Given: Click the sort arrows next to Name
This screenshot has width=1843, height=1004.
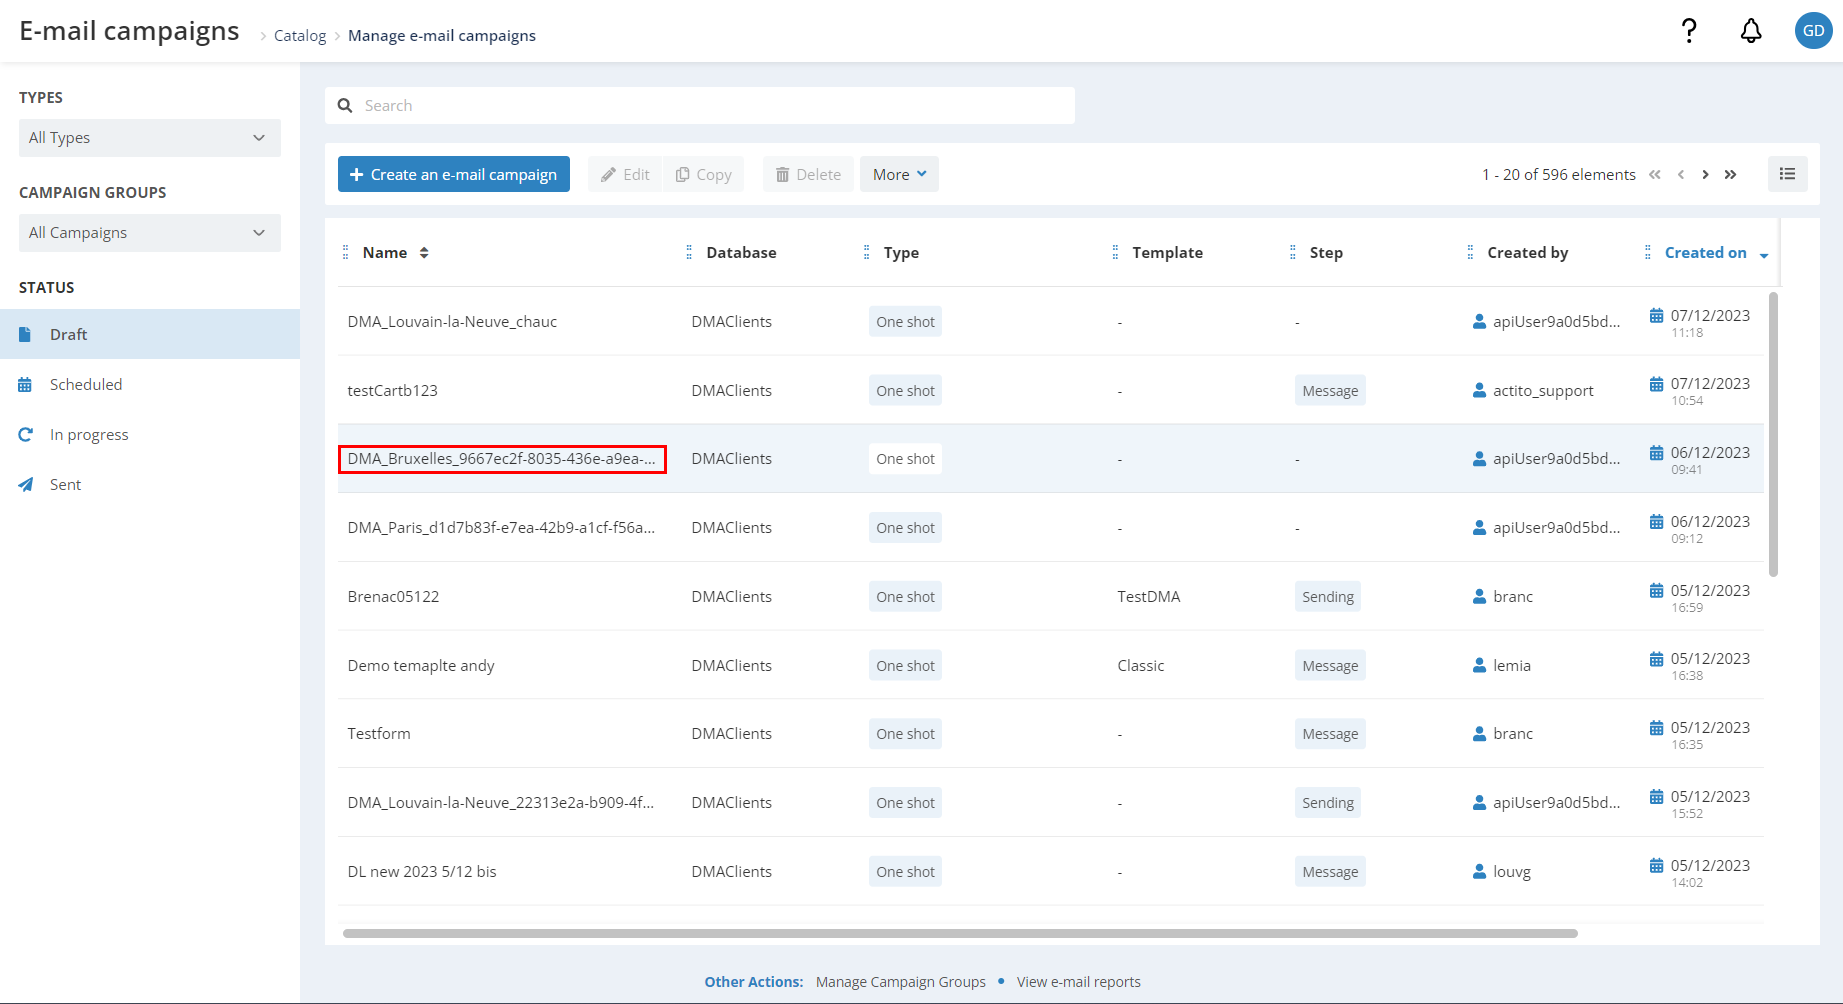Looking at the screenshot, I should (x=424, y=253).
